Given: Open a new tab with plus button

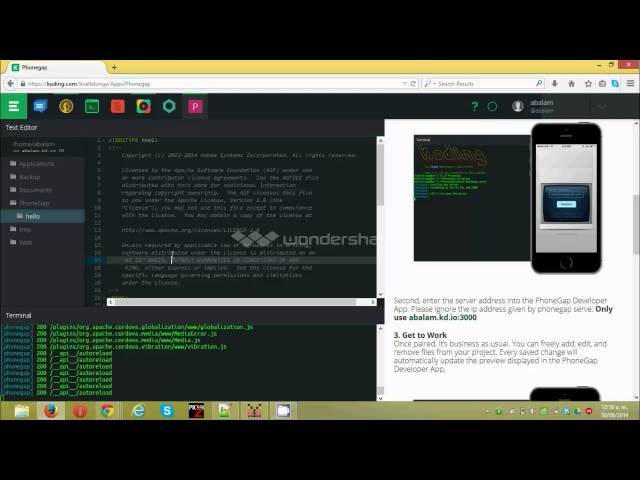Looking at the screenshot, I should pos(114,68).
